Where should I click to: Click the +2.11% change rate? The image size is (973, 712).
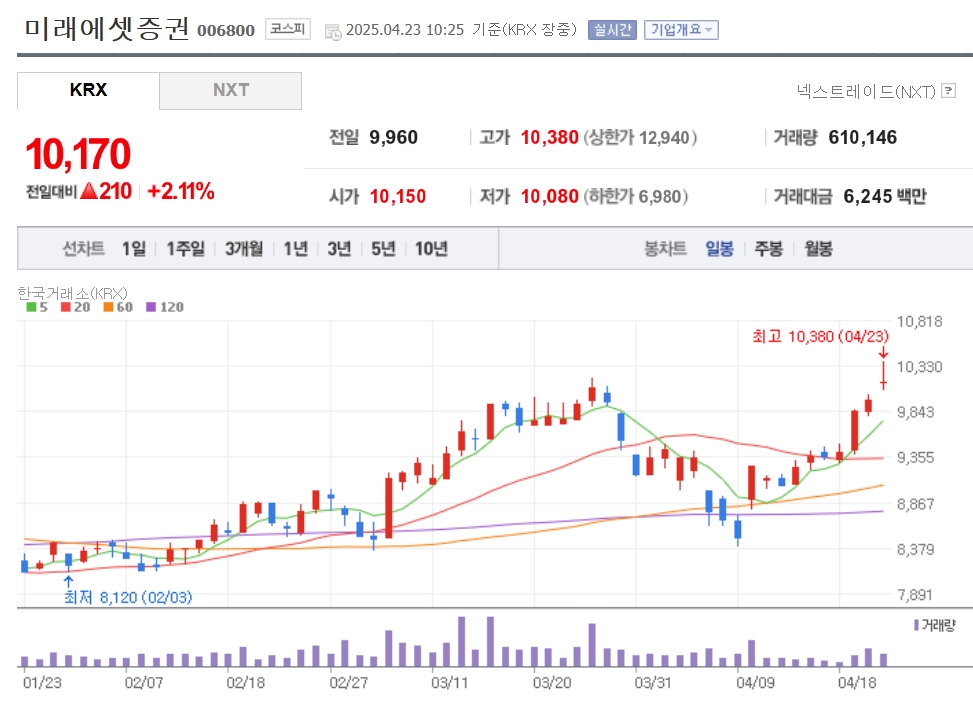tap(181, 191)
